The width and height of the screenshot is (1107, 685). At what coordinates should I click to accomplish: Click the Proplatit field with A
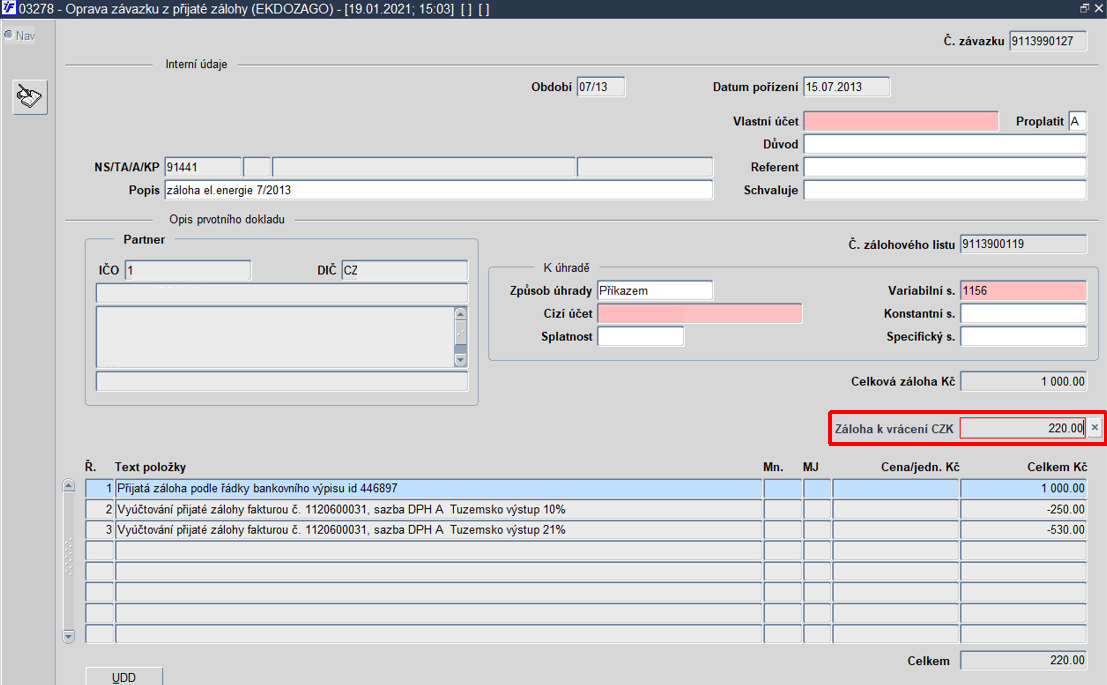pyautogui.click(x=1077, y=121)
